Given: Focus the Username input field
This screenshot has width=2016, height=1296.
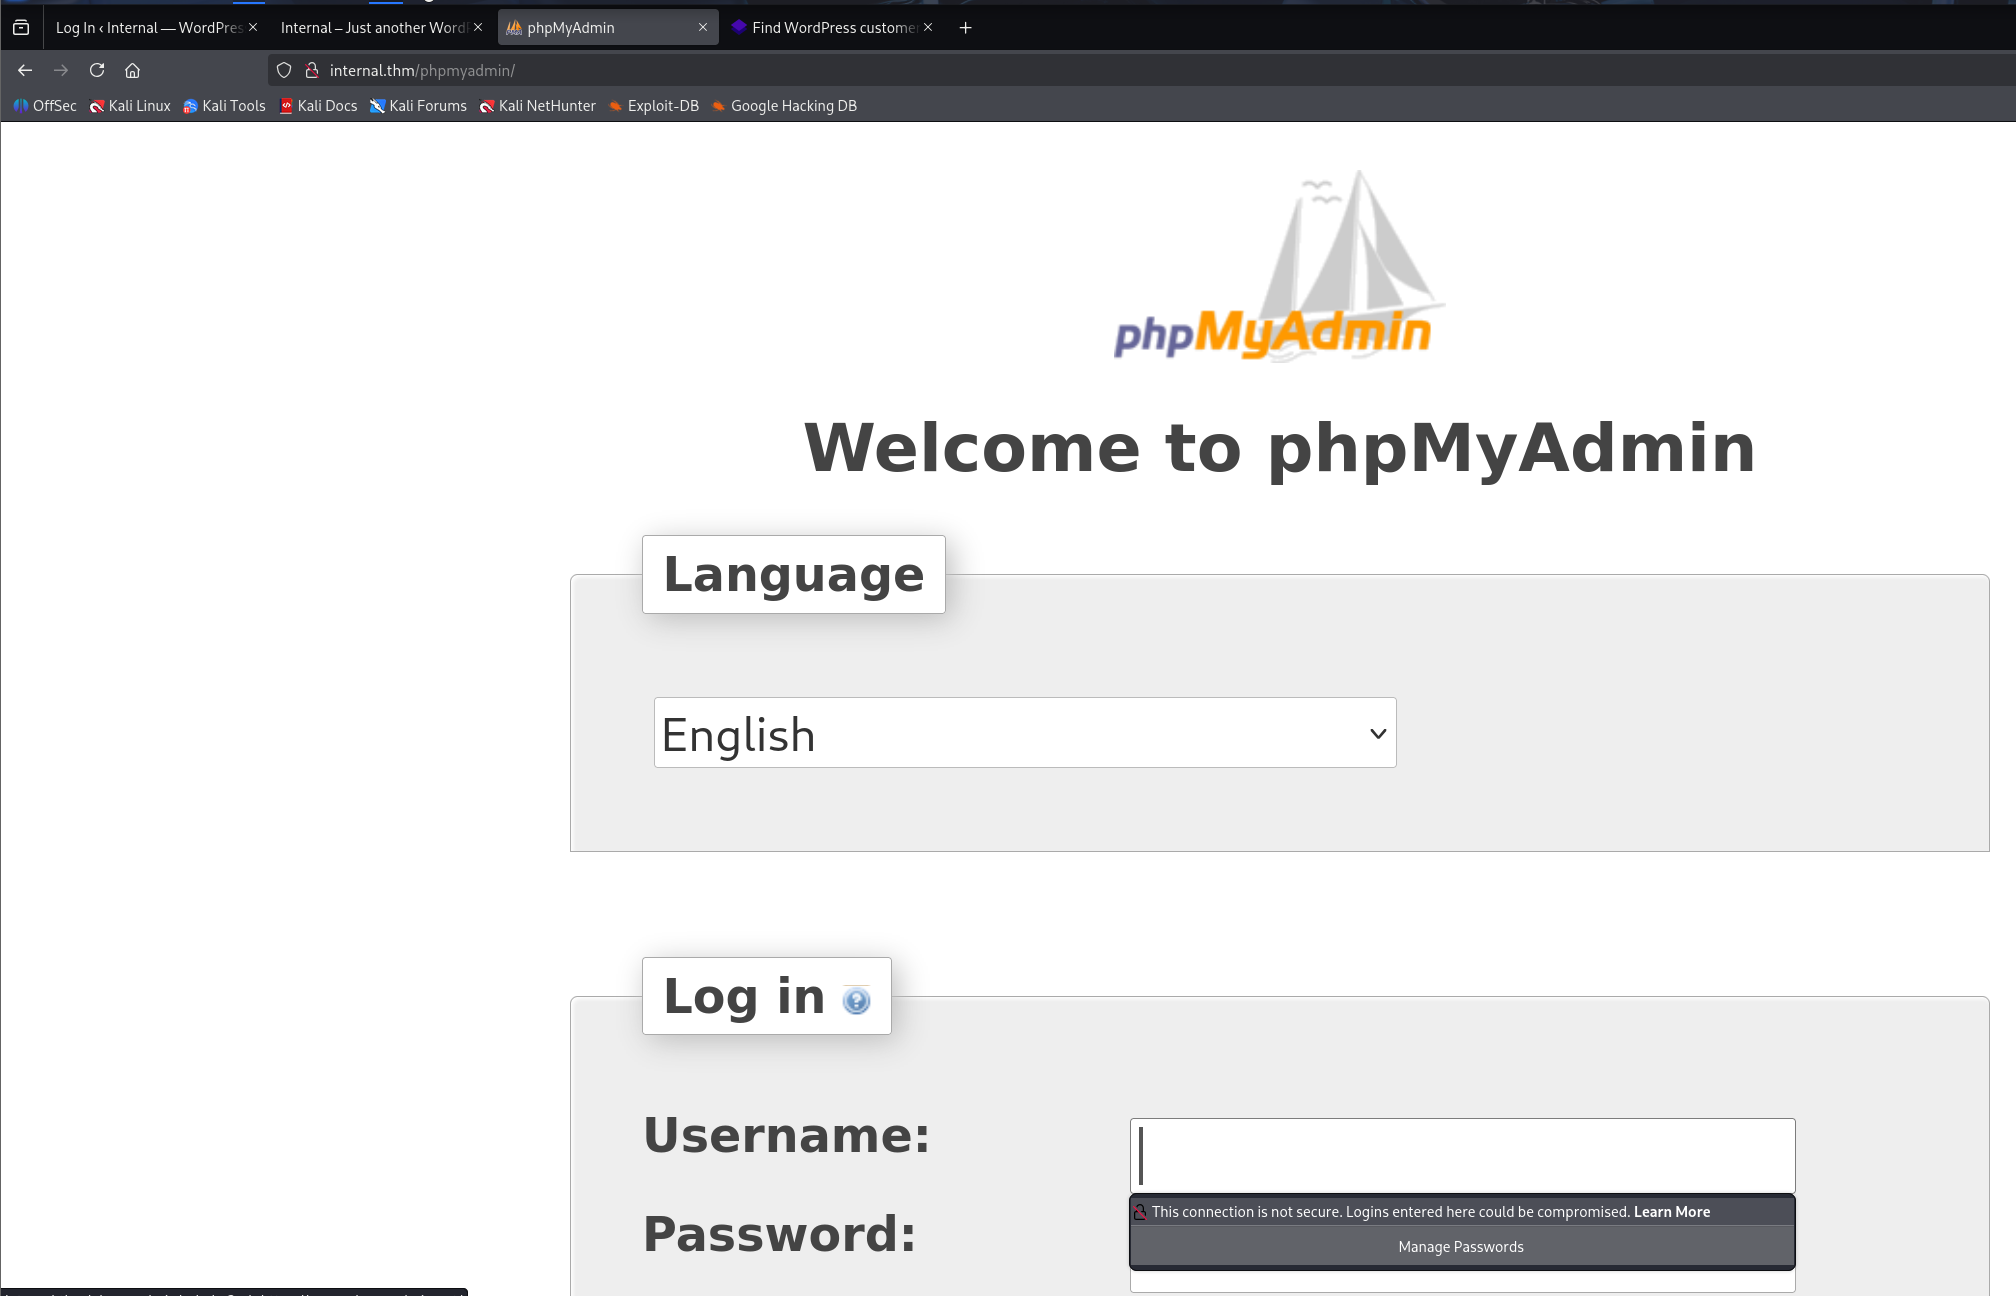Looking at the screenshot, I should click(1462, 1155).
